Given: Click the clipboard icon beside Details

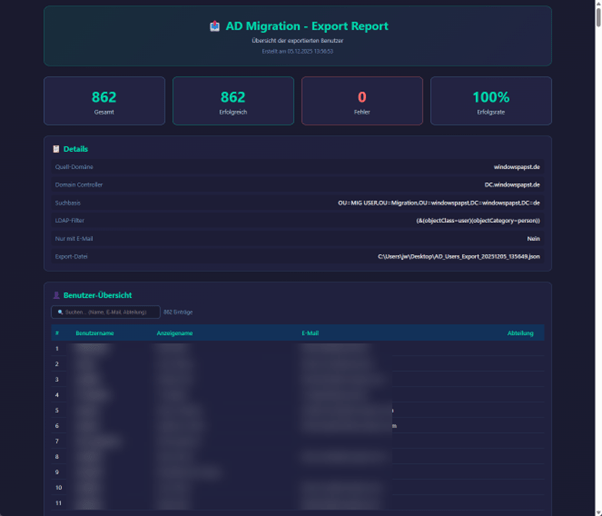Looking at the screenshot, I should click(56, 149).
